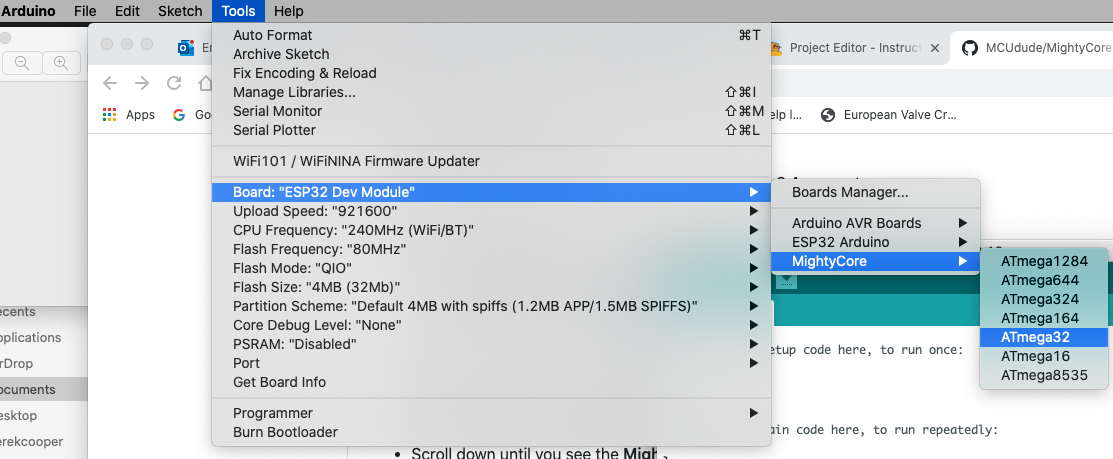Expand the Upload Speed "921600" submenu
1113x459 pixels.
click(491, 211)
